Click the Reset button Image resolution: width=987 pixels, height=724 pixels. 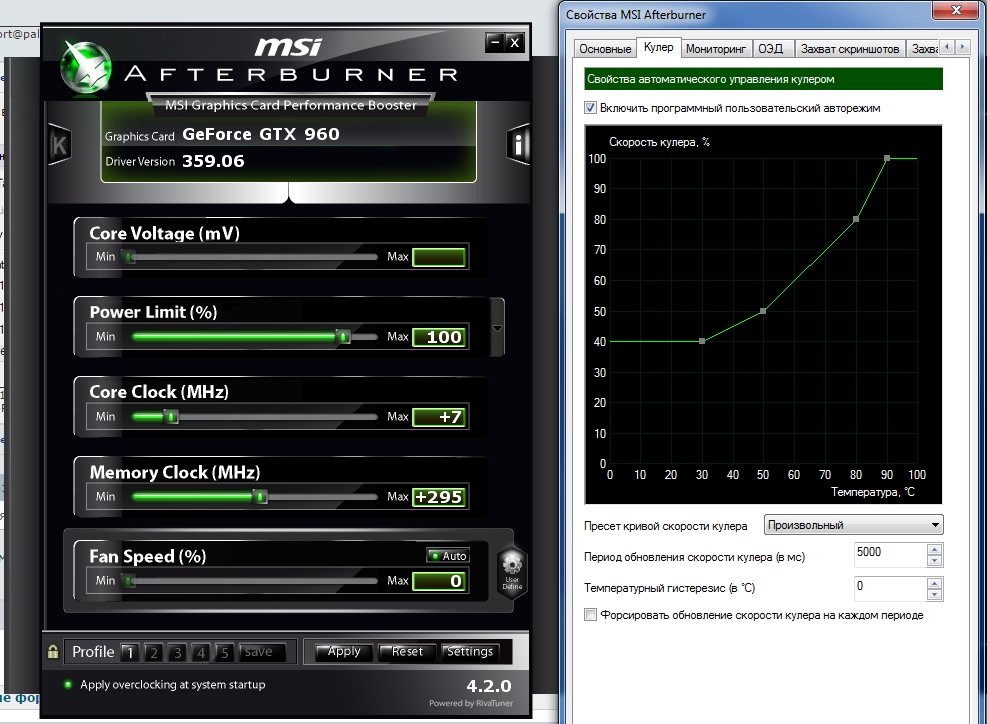pyautogui.click(x=407, y=652)
